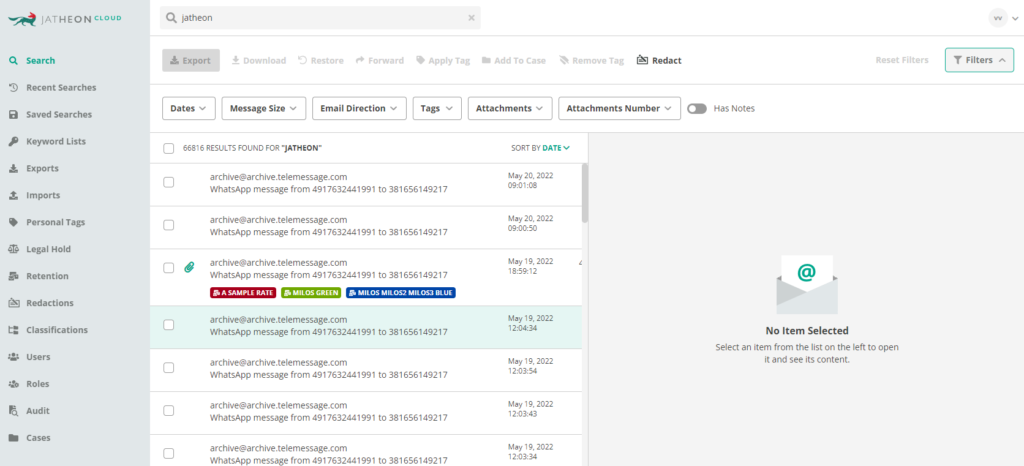This screenshot has width=1024, height=466.
Task: Open Audit via the magnifier-document icon
Action: 13,411
